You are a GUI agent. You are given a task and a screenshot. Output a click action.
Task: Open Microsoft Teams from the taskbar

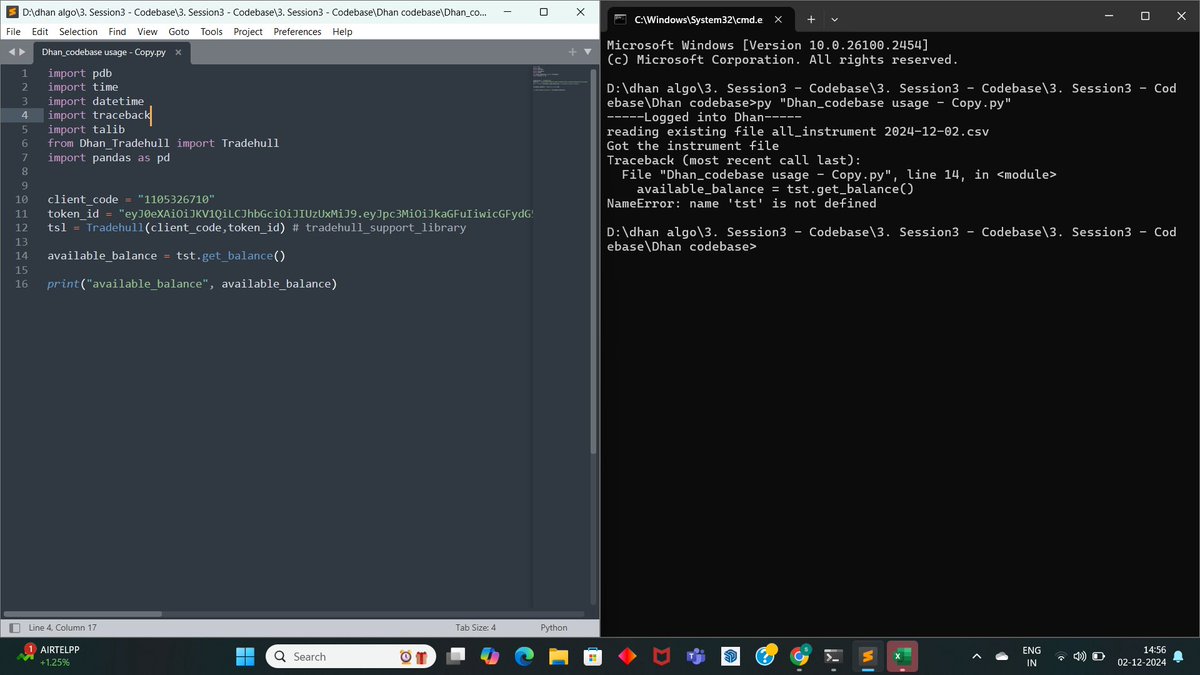point(694,657)
